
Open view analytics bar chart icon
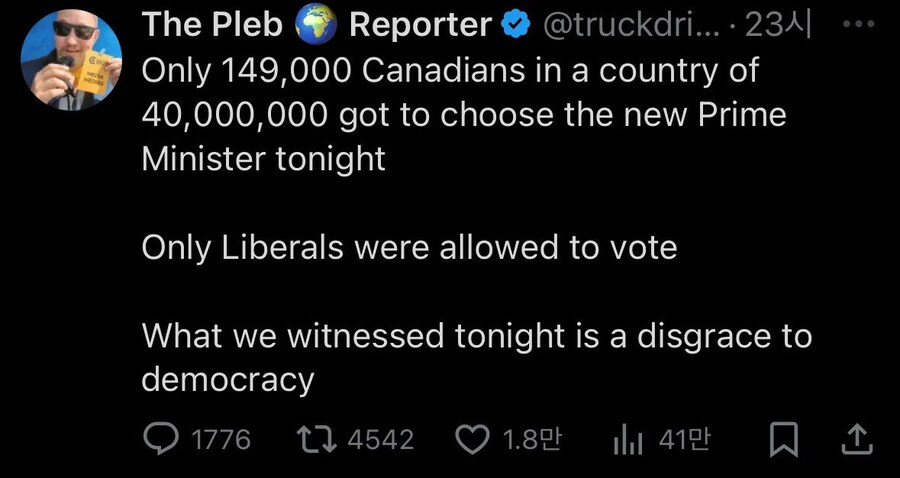pyautogui.click(x=627, y=439)
